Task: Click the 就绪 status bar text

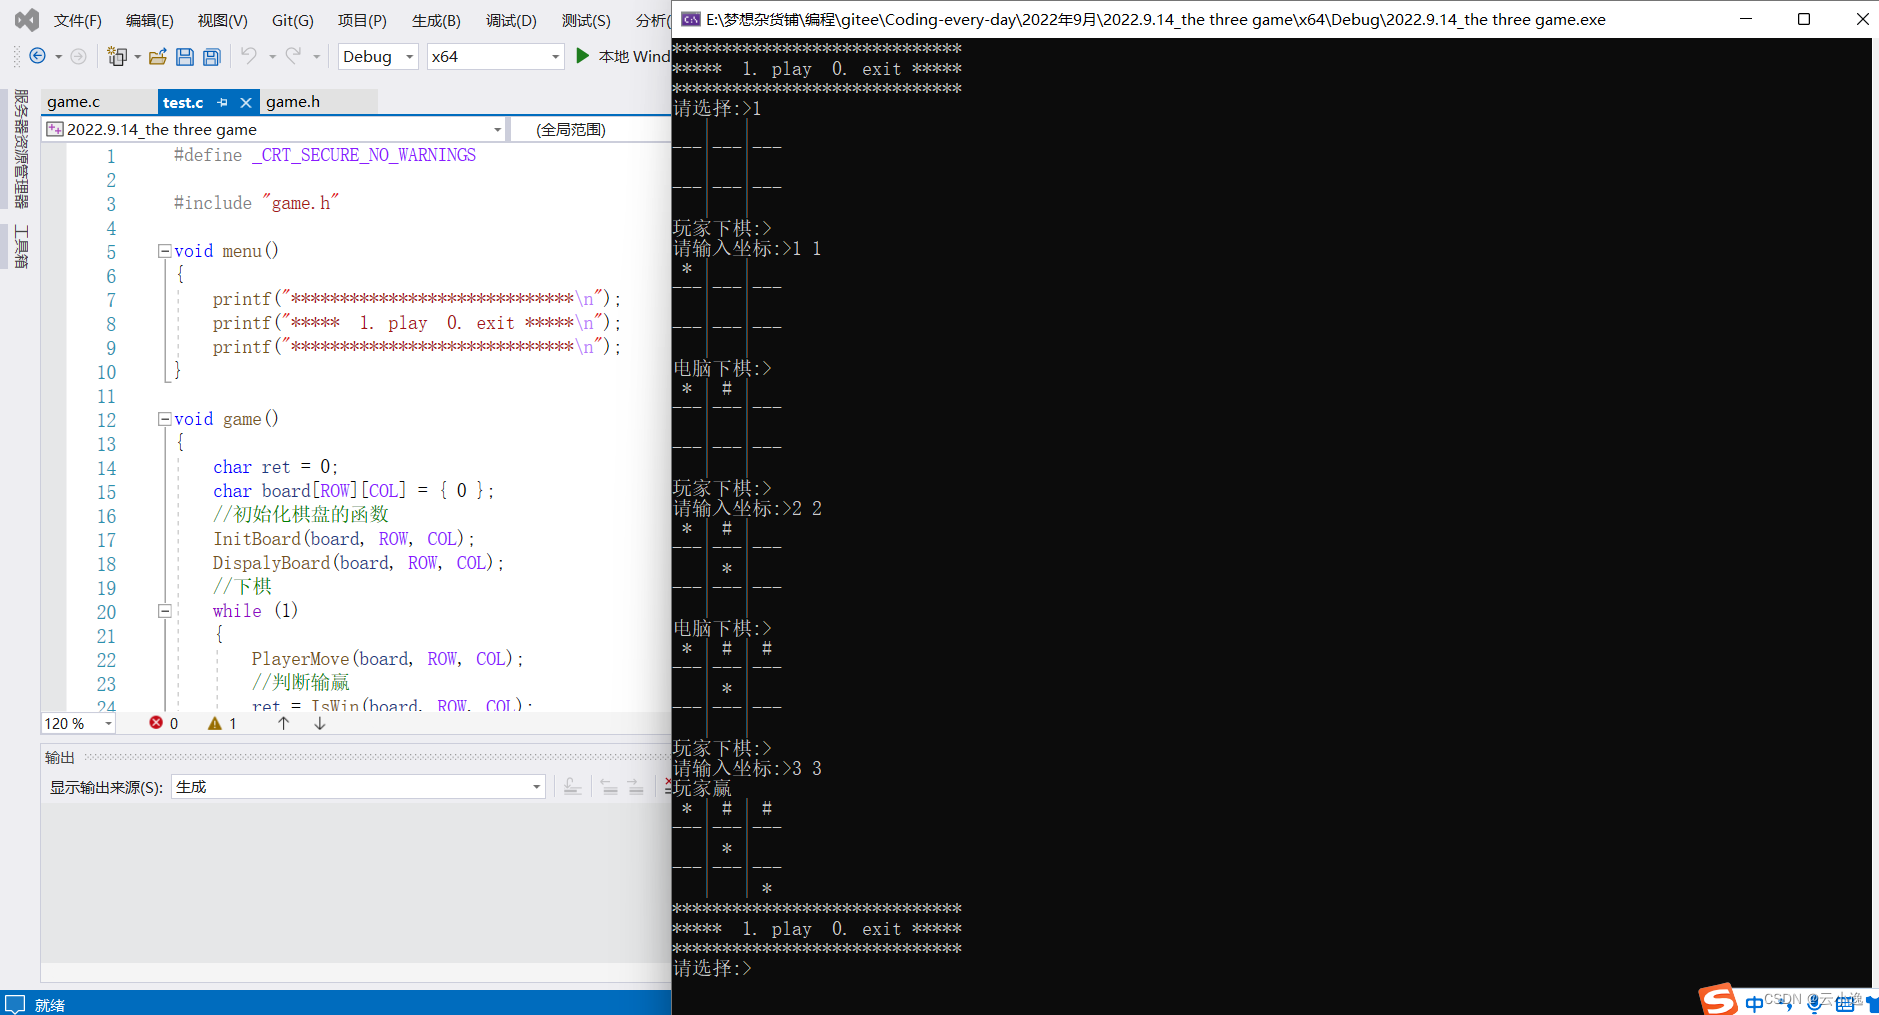Action: pos(50,1005)
